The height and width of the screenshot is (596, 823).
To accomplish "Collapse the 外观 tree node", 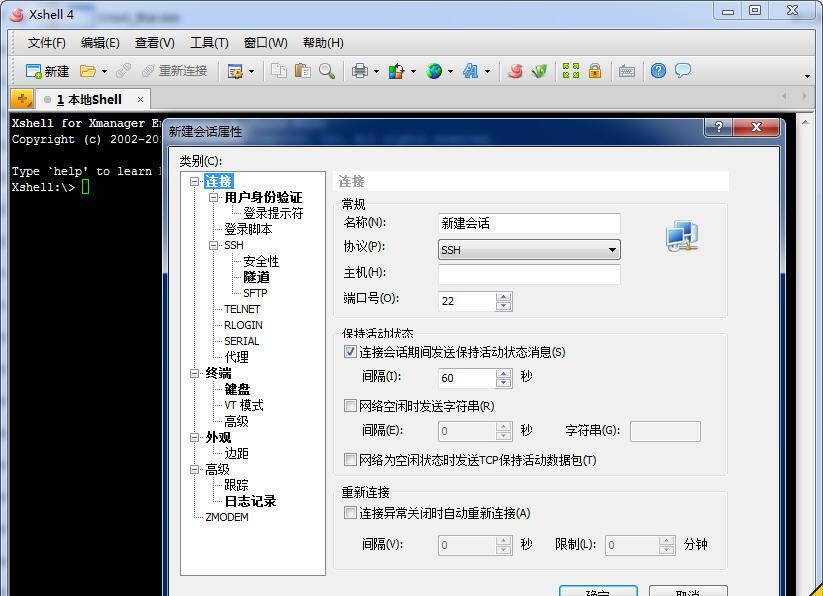I will click(195, 437).
